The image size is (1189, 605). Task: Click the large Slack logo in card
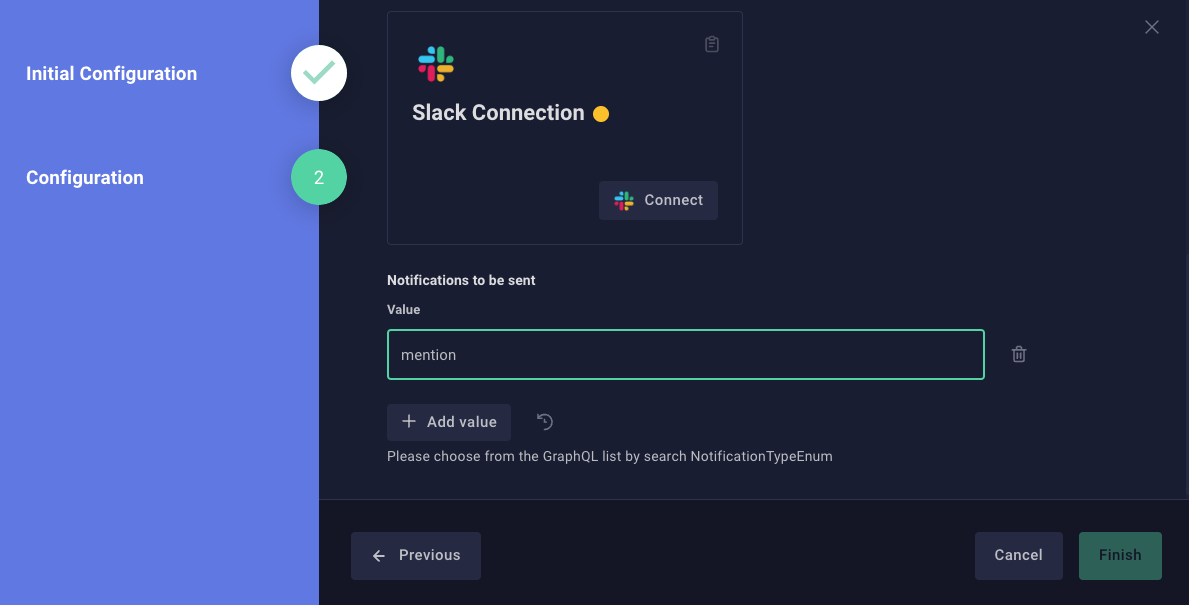pos(436,64)
